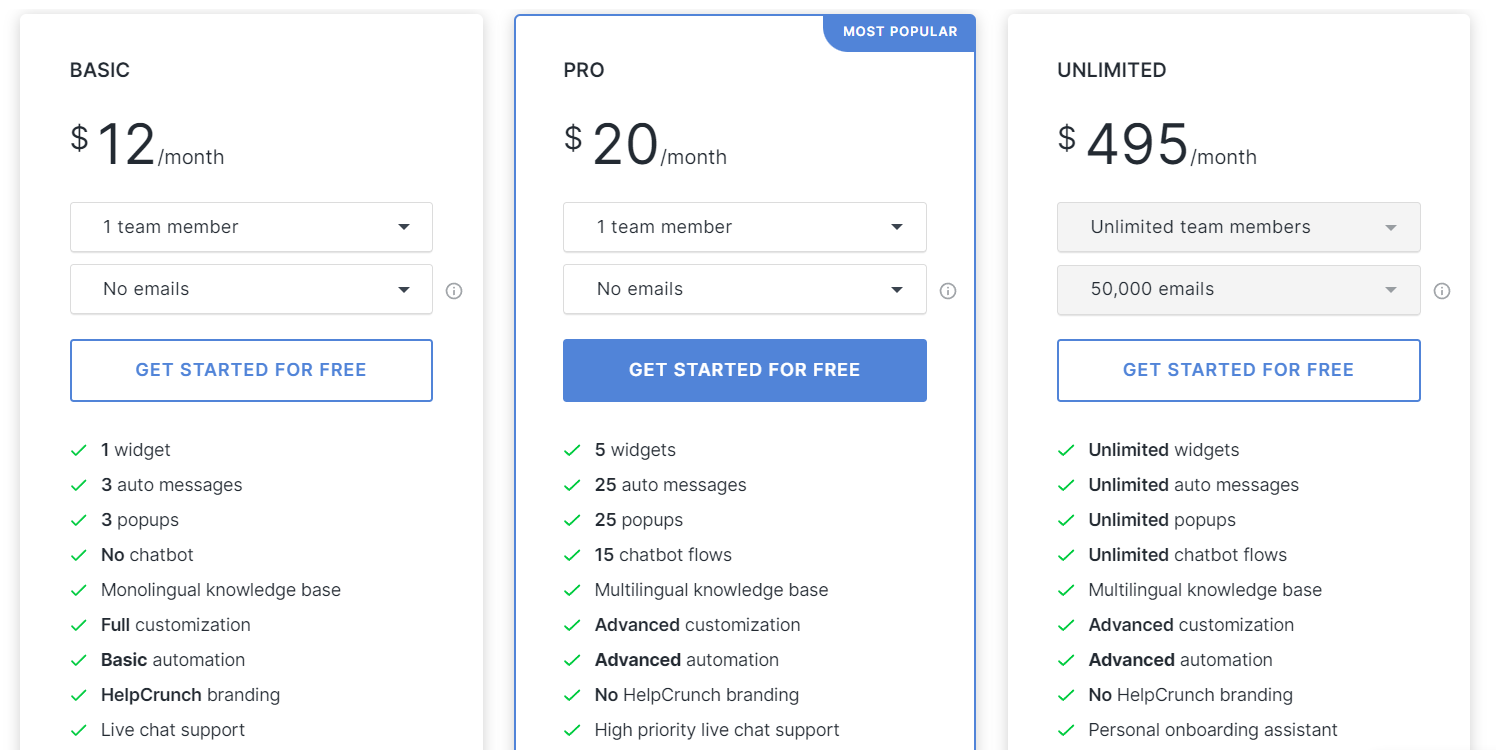Click Get Started For Free under Unlimited
Viewport: 1496px width, 750px height.
pos(1238,370)
